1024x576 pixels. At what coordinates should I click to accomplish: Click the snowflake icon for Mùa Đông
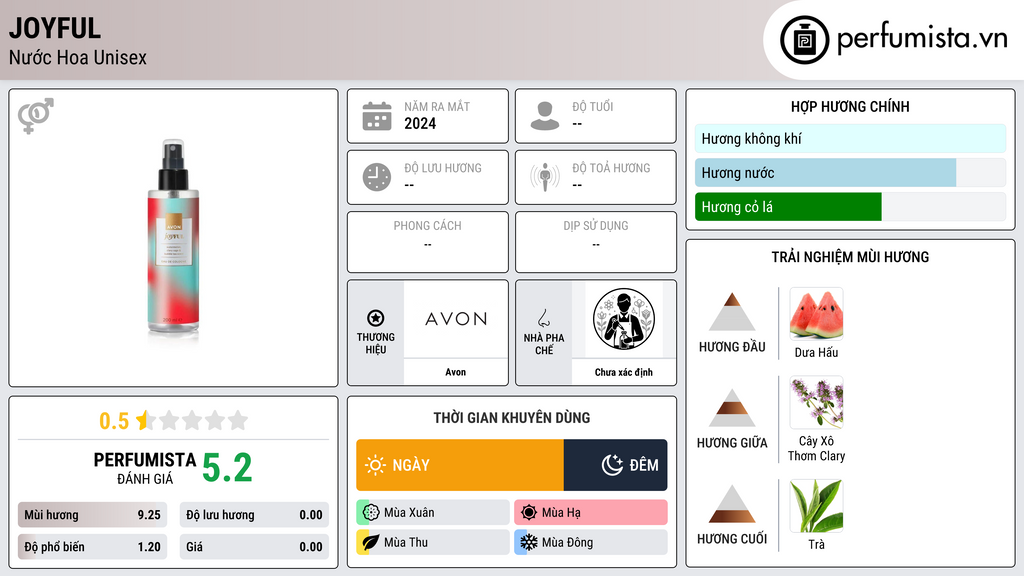[529, 542]
